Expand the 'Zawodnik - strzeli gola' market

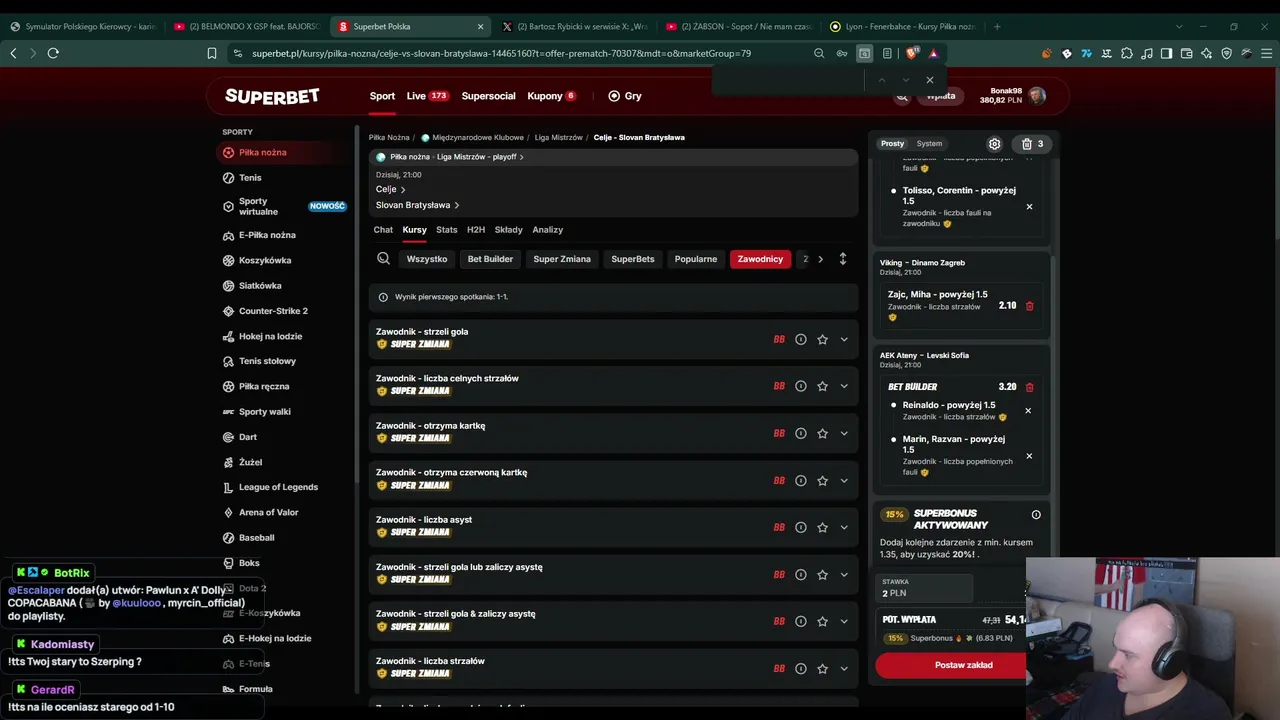pyautogui.click(x=844, y=339)
